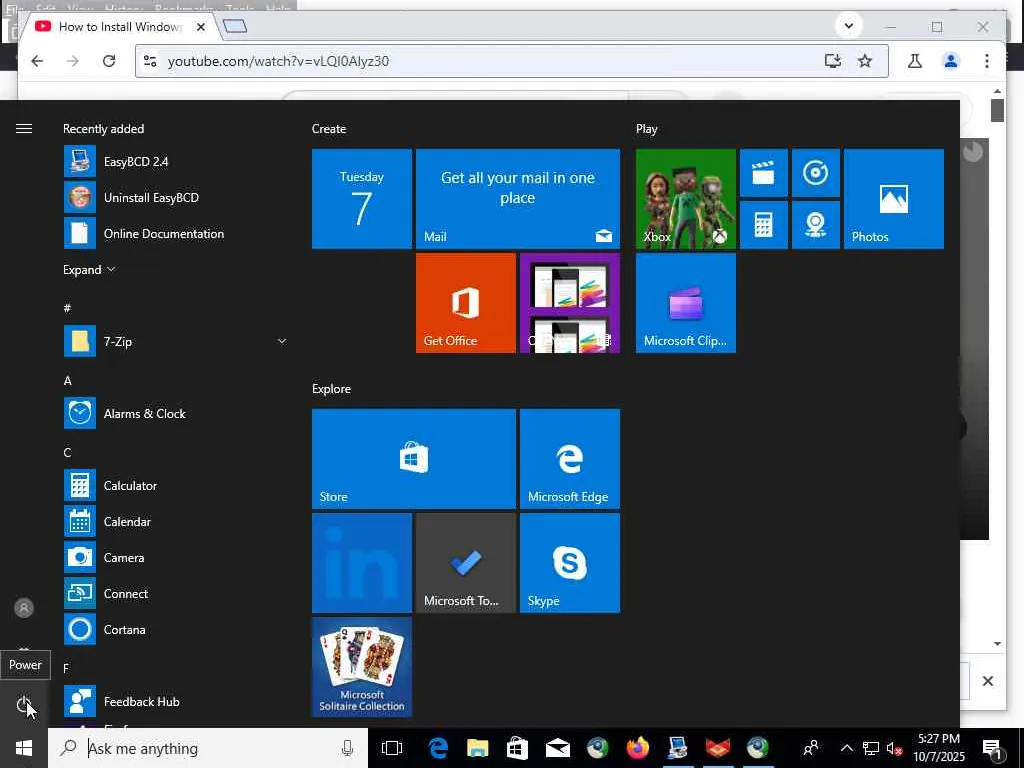1024x768 pixels.
Task: Open the LinkedIn tile
Action: (x=362, y=563)
